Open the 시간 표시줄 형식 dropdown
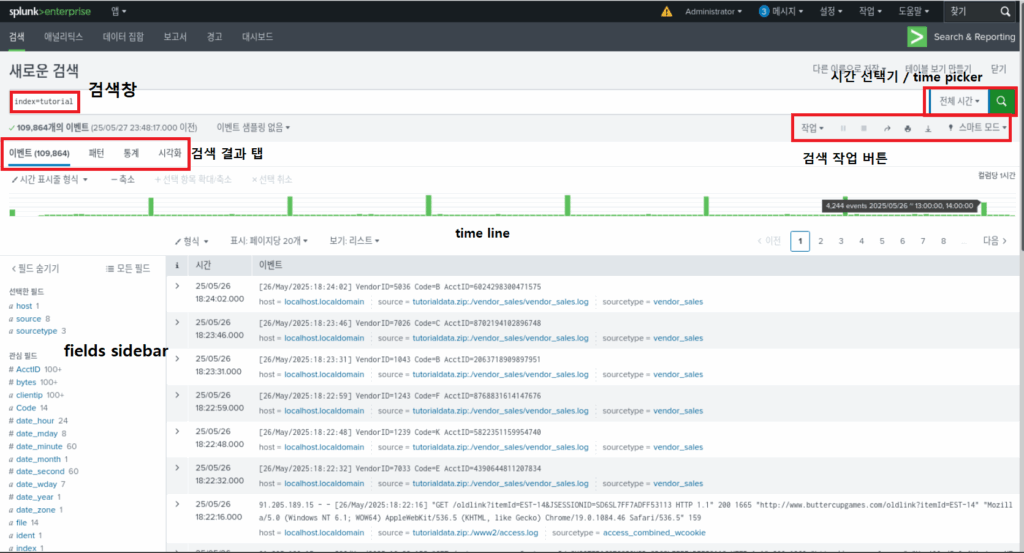This screenshot has width=1024, height=553. tap(50, 180)
